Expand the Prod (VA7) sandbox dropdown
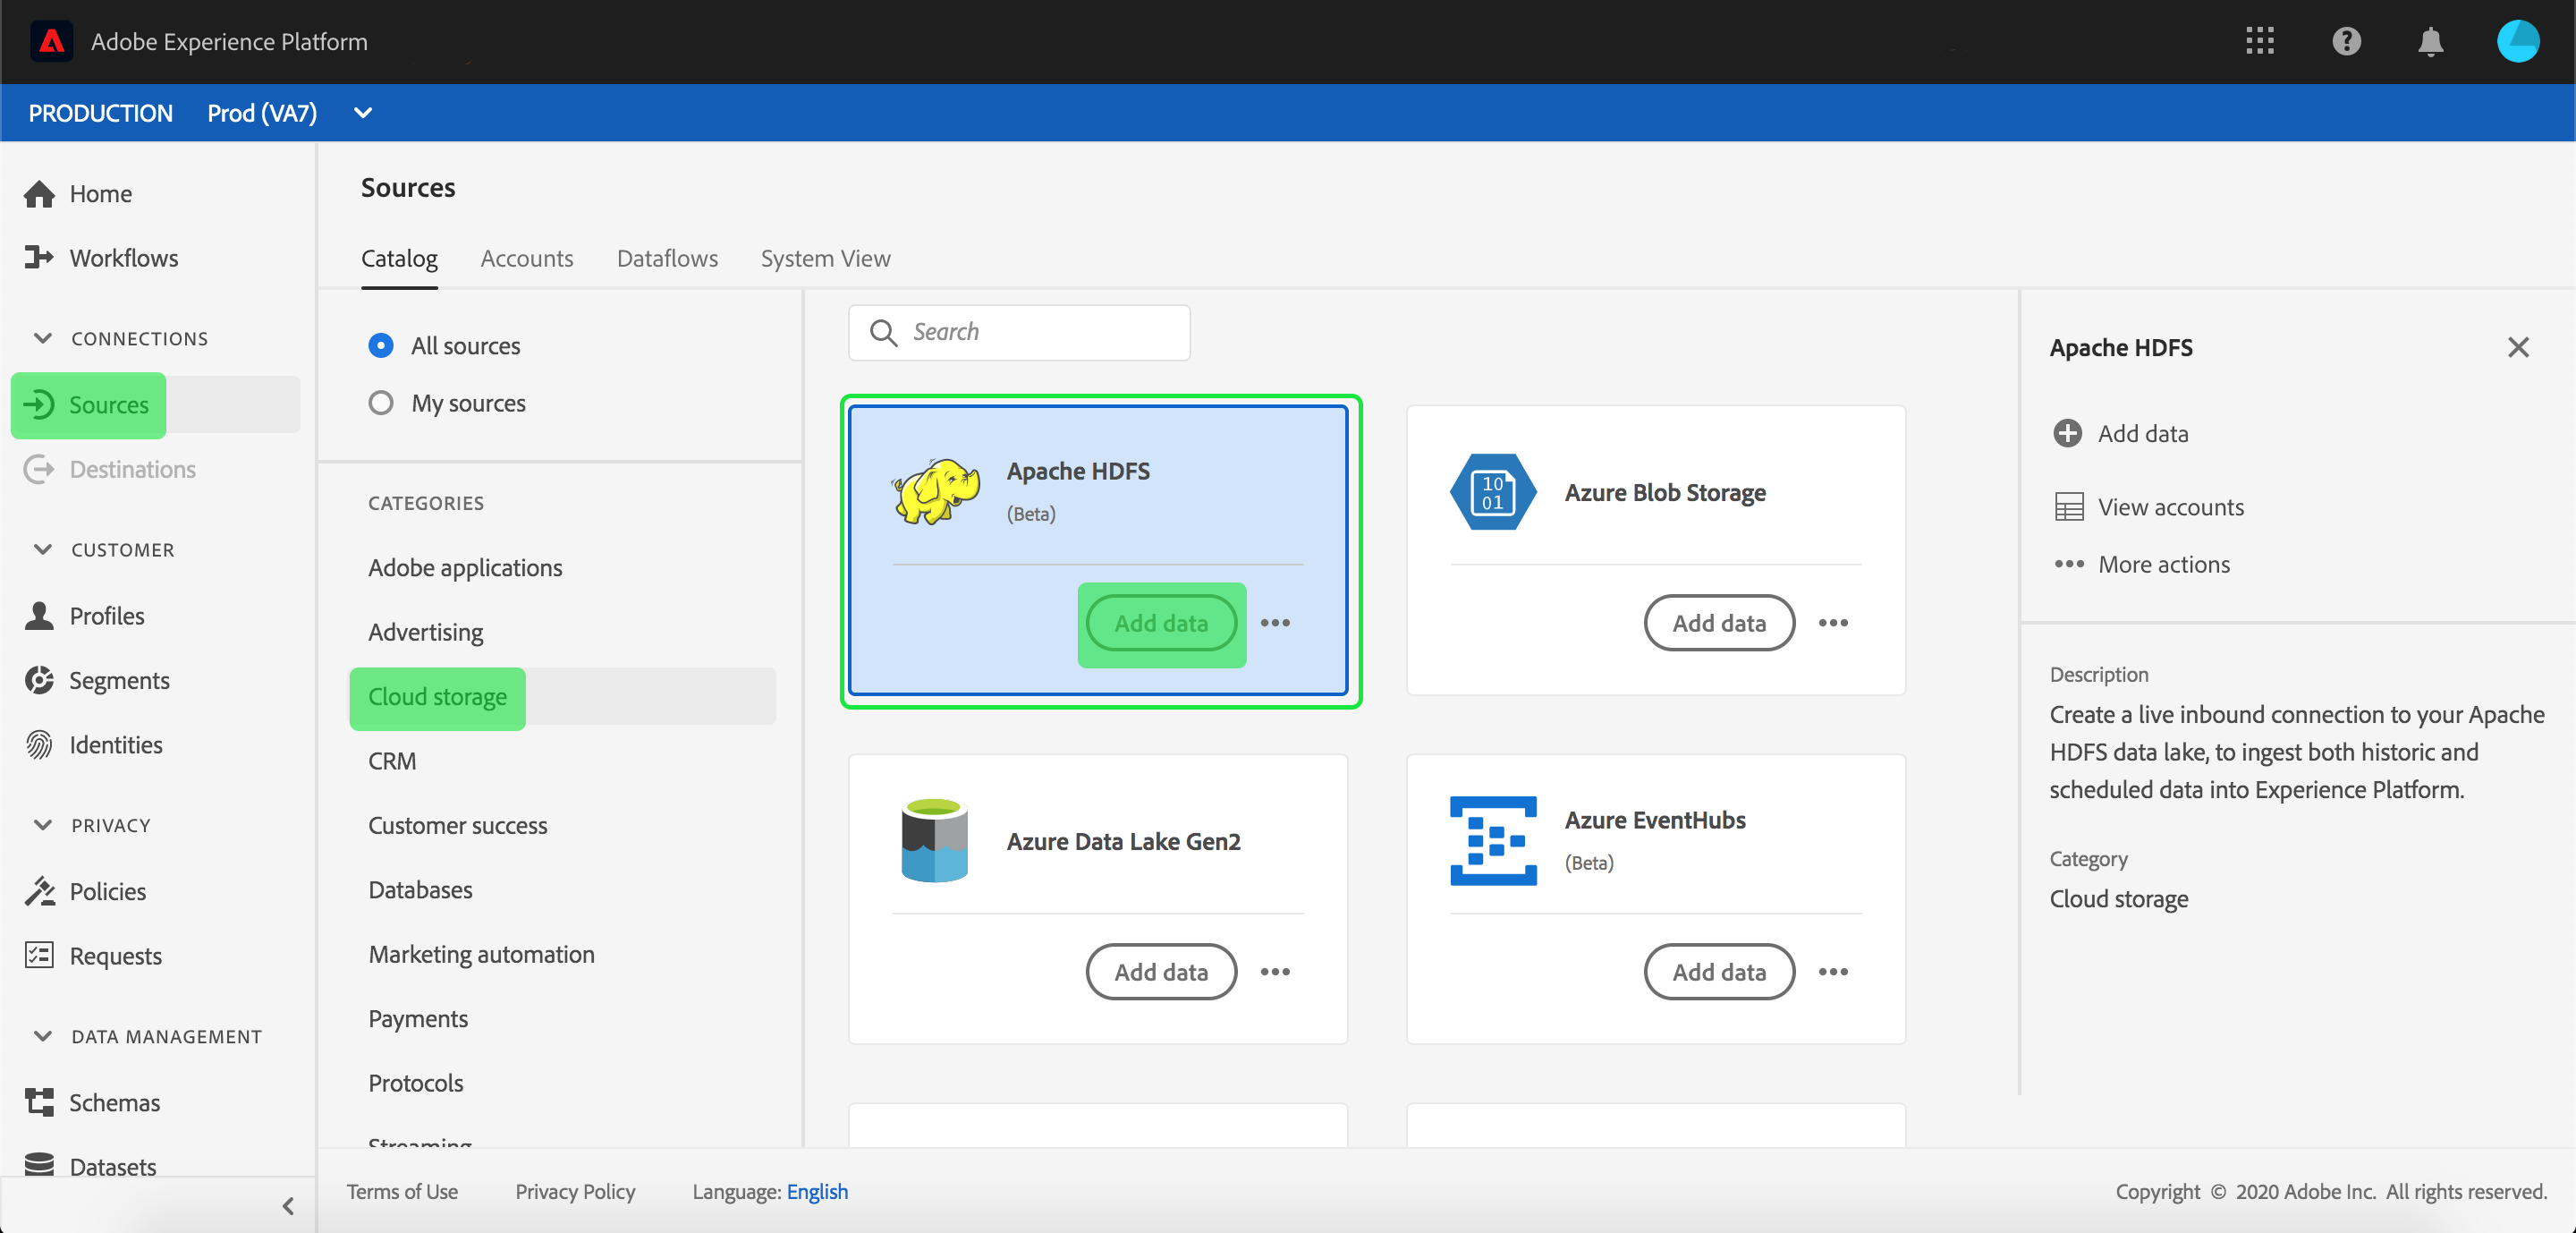The image size is (2576, 1233). [363, 113]
